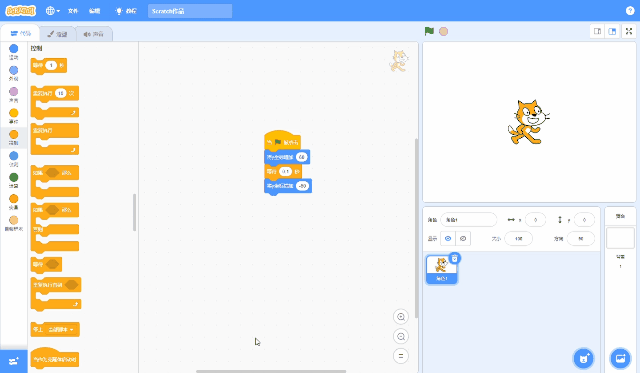Click the if-then palette block
The height and width of the screenshot is (373, 640).
click(x=55, y=182)
